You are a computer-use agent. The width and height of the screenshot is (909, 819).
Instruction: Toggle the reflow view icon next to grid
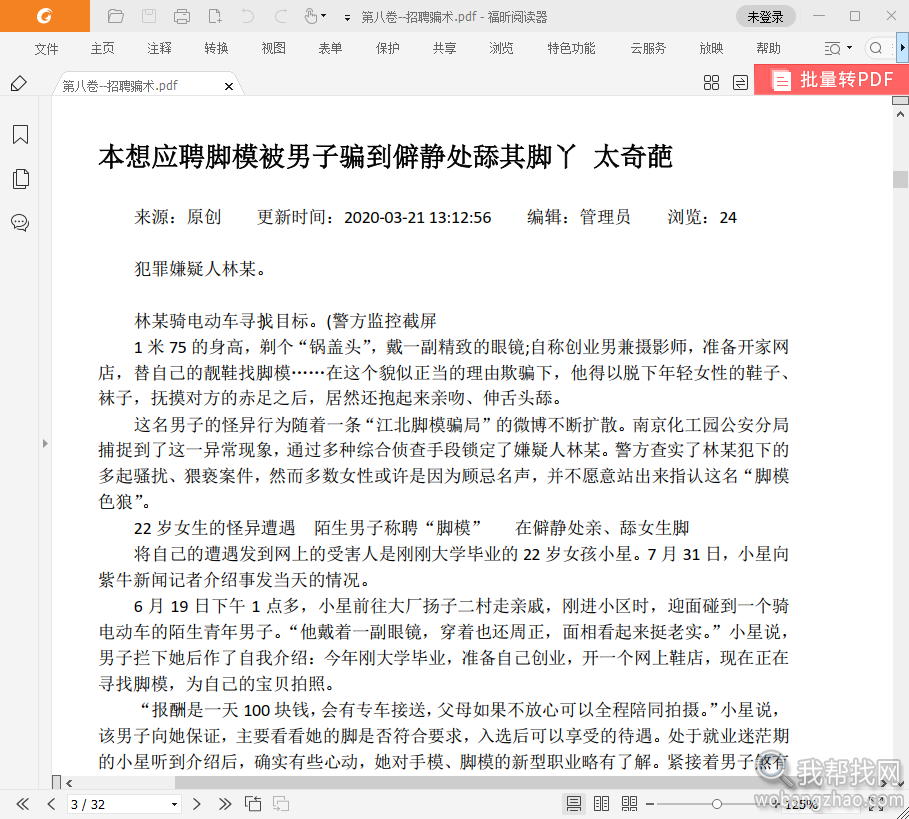click(740, 82)
